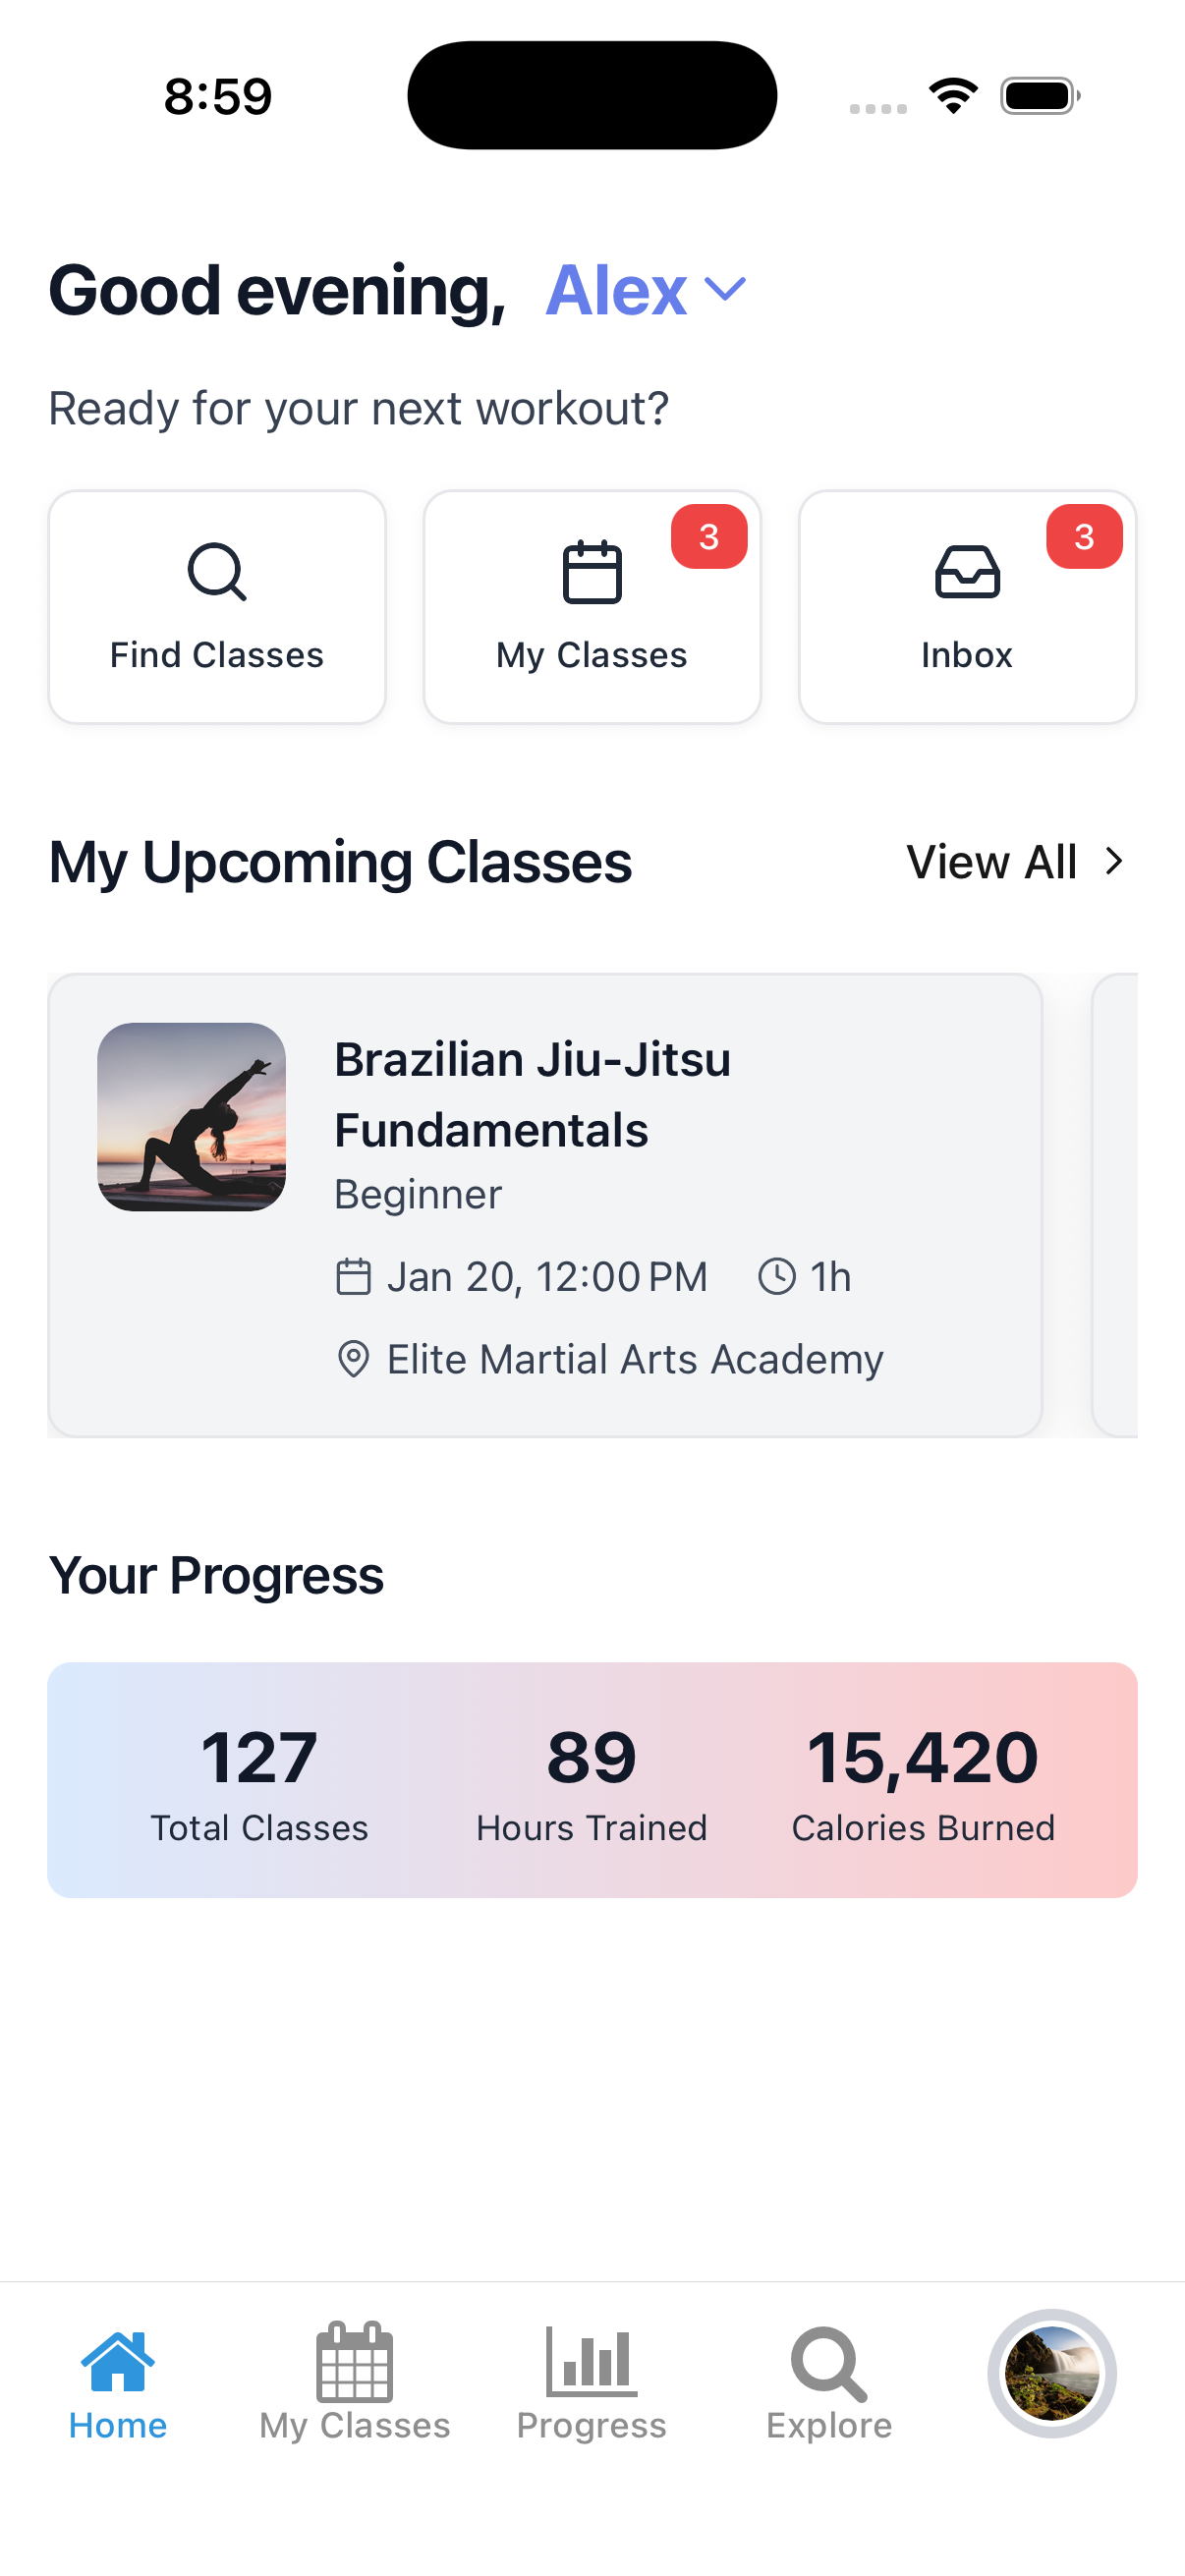Switch to the My Classes tab
1185x2576 pixels.
(x=354, y=2390)
